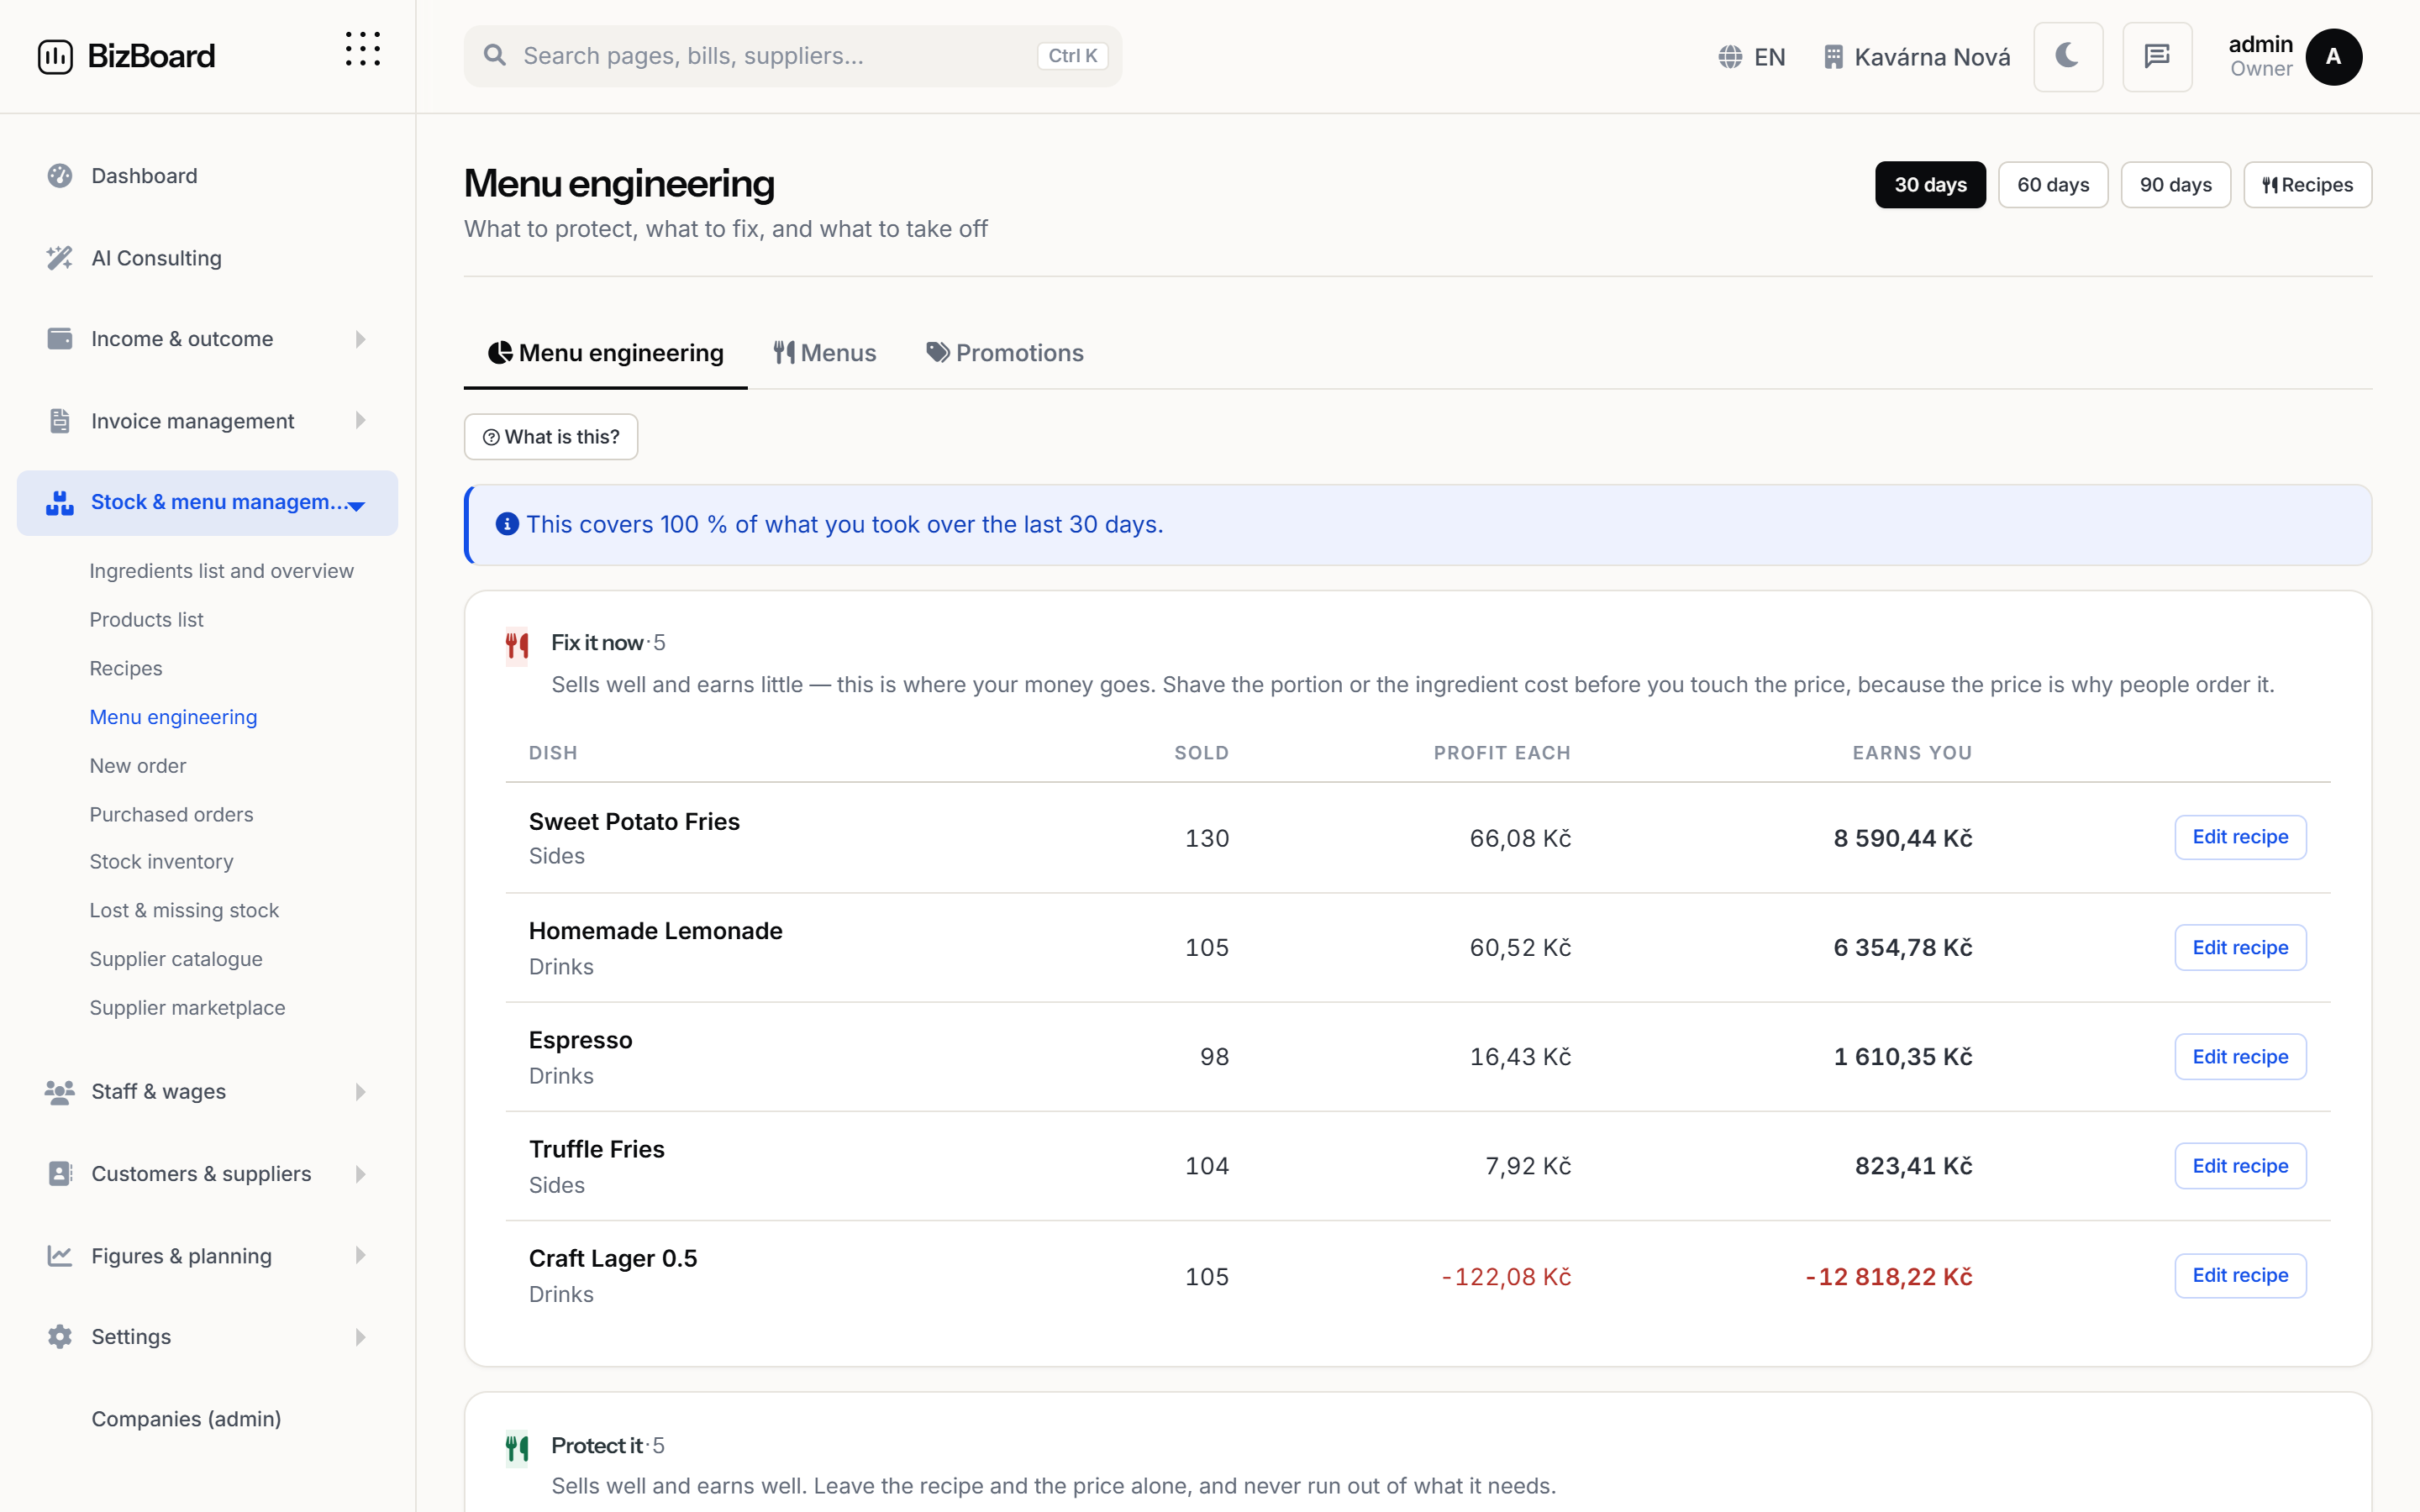This screenshot has width=2420, height=1512.
Task: Edit recipe for Espresso
Action: pyautogui.click(x=2240, y=1056)
